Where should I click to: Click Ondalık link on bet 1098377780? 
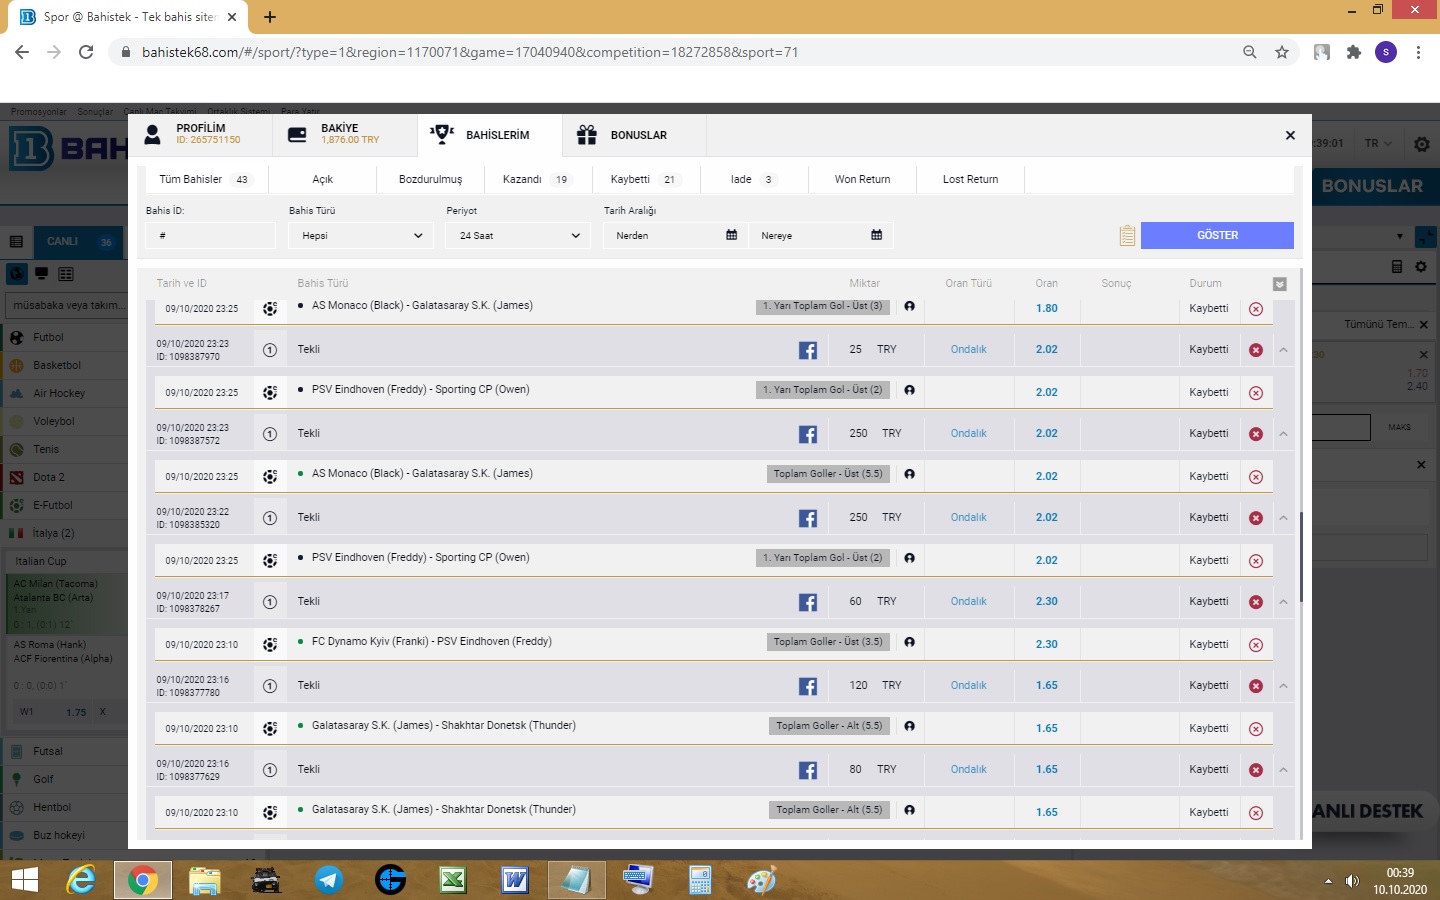pos(968,686)
